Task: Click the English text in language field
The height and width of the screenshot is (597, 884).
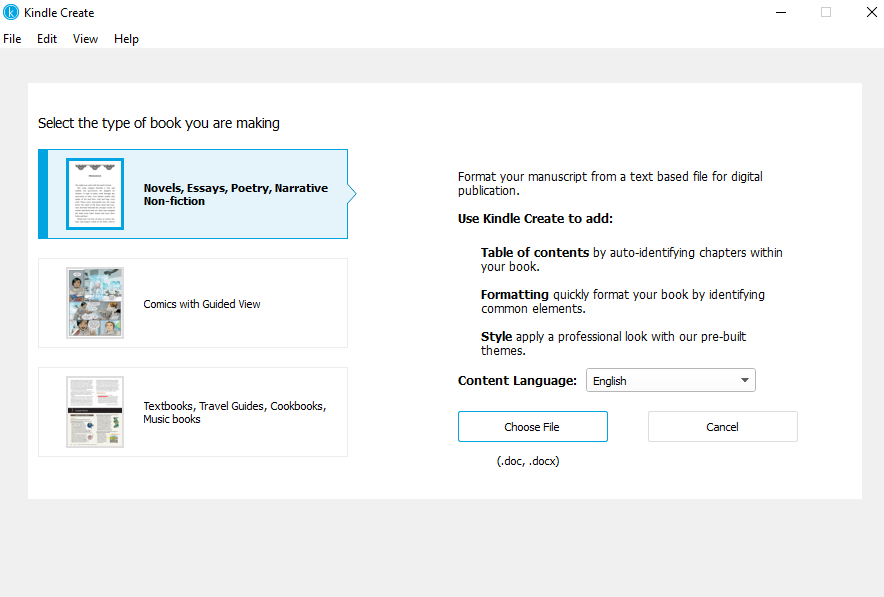Action: pyautogui.click(x=613, y=380)
